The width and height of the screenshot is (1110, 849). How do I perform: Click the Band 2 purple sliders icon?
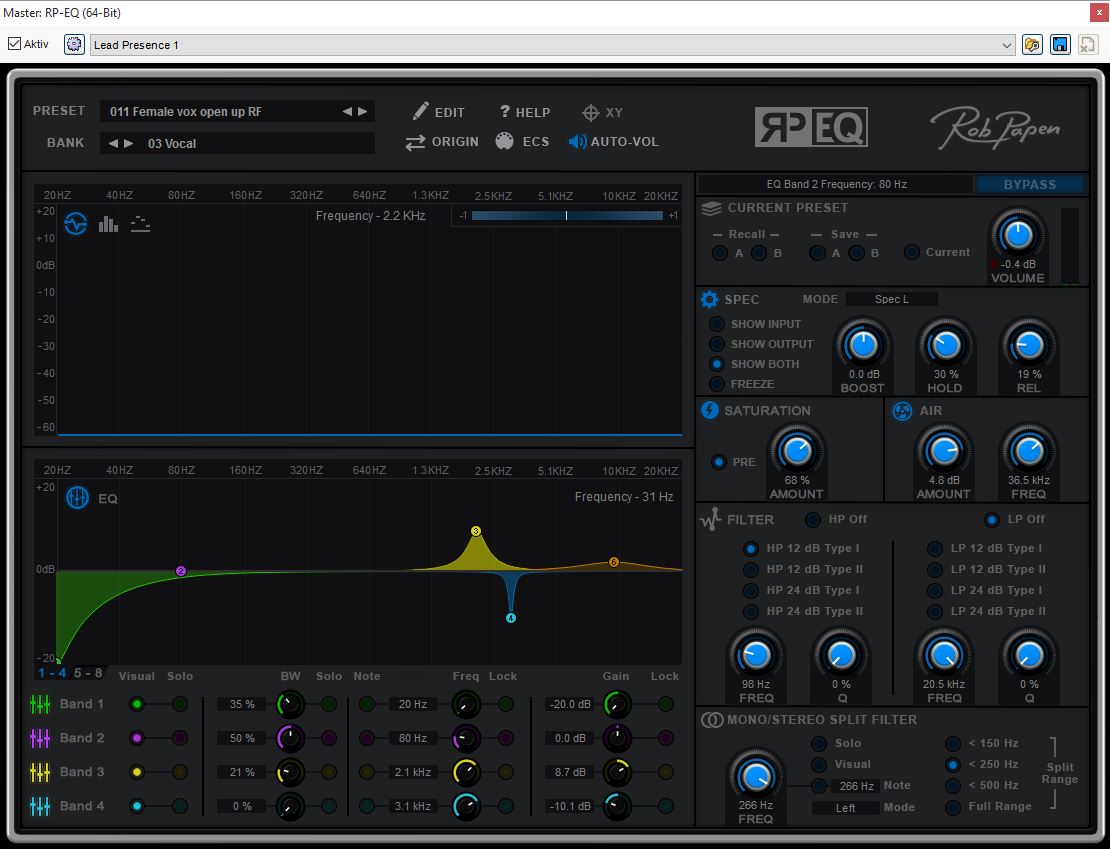click(x=40, y=738)
